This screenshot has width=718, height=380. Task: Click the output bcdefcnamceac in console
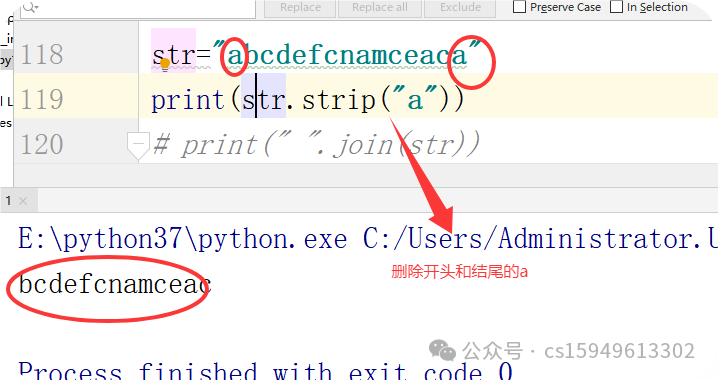click(114, 284)
